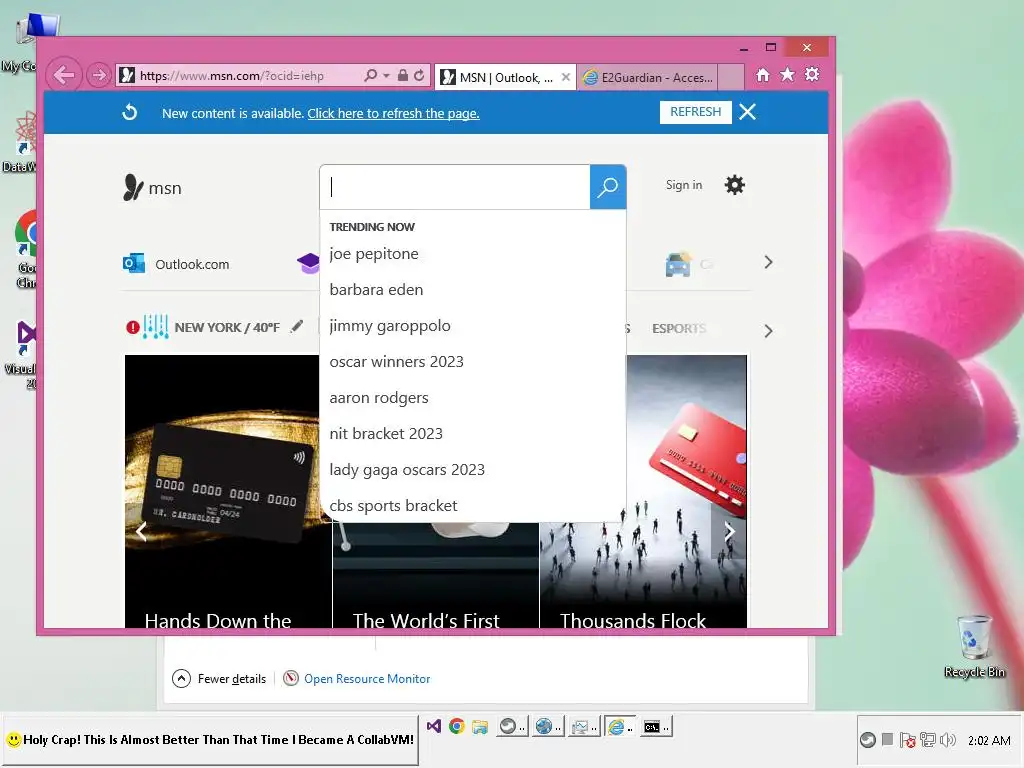1024x768 pixels.
Task: Go to next carousel slide arrow
Action: [729, 532]
